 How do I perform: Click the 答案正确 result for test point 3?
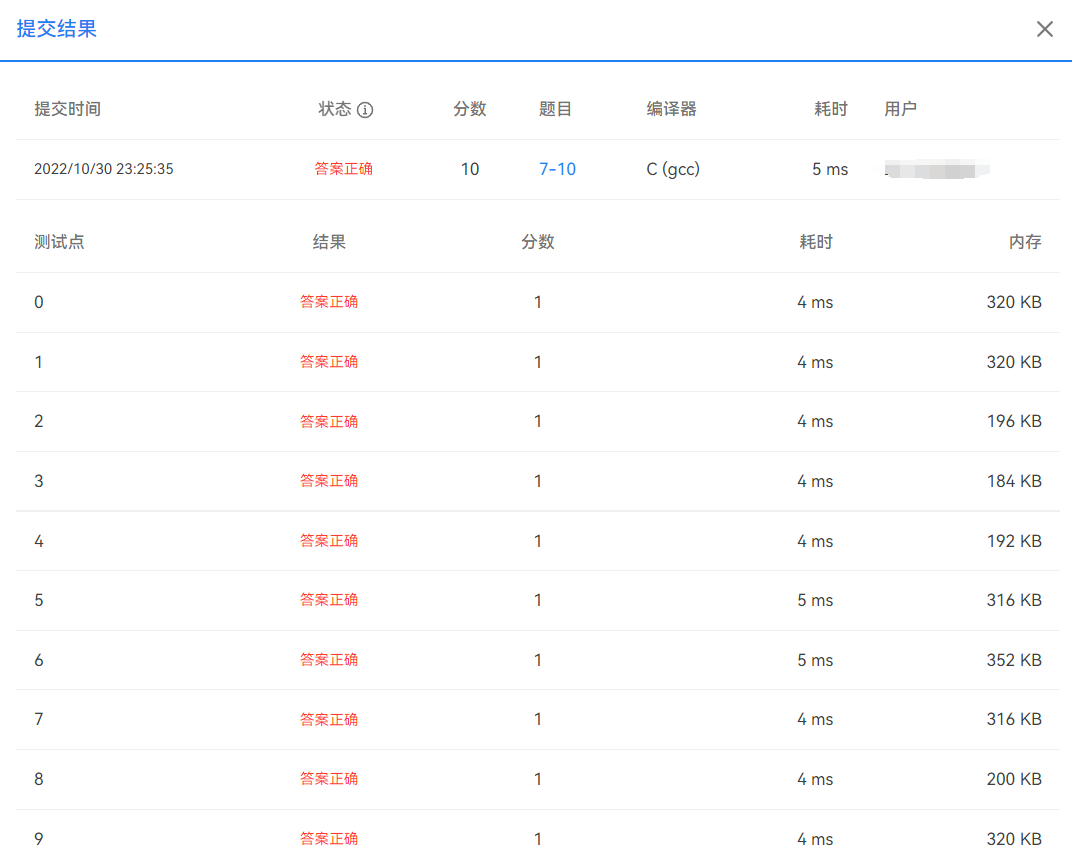[x=329, y=481]
